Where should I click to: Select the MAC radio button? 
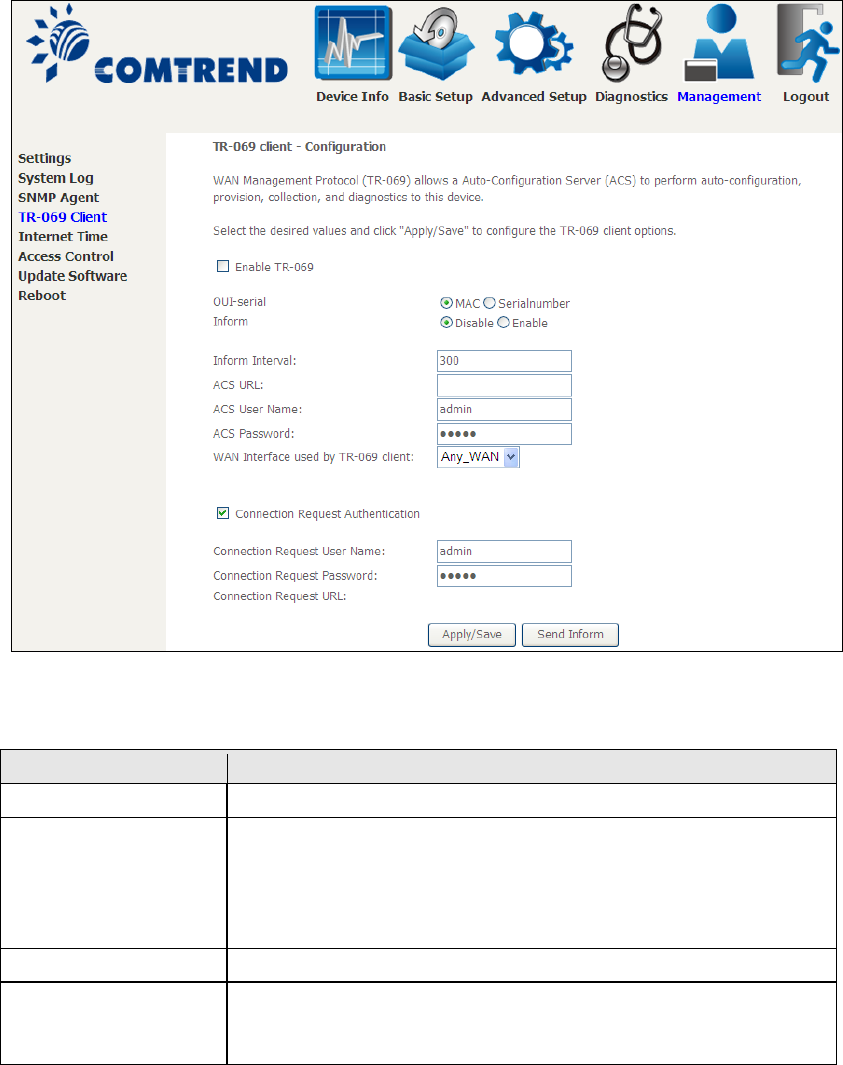coord(446,303)
